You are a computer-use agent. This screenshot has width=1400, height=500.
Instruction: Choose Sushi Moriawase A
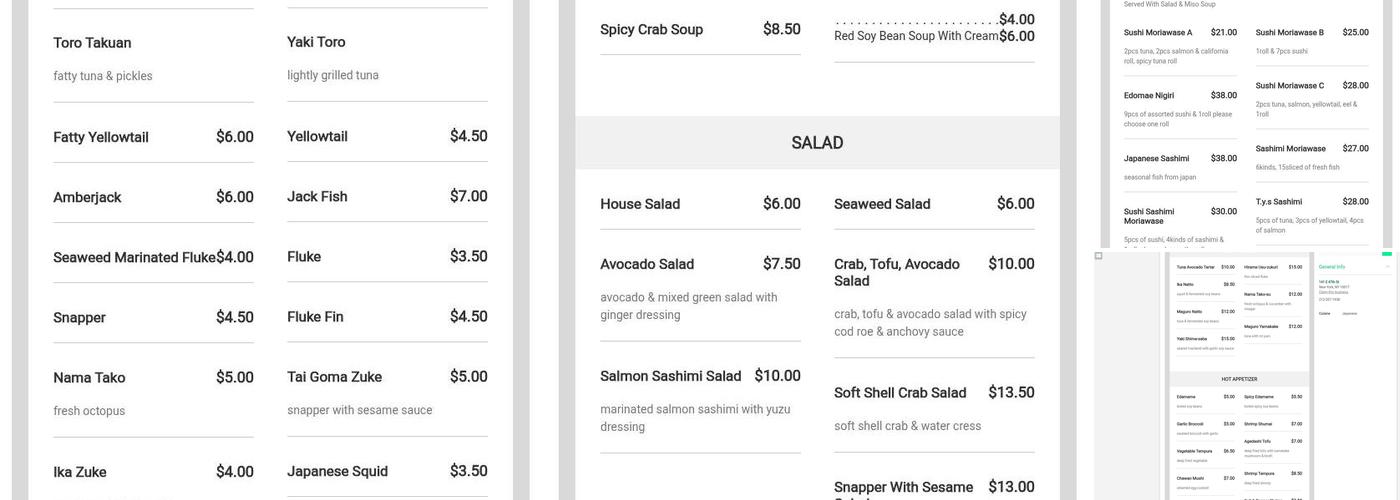pyautogui.click(x=1157, y=33)
